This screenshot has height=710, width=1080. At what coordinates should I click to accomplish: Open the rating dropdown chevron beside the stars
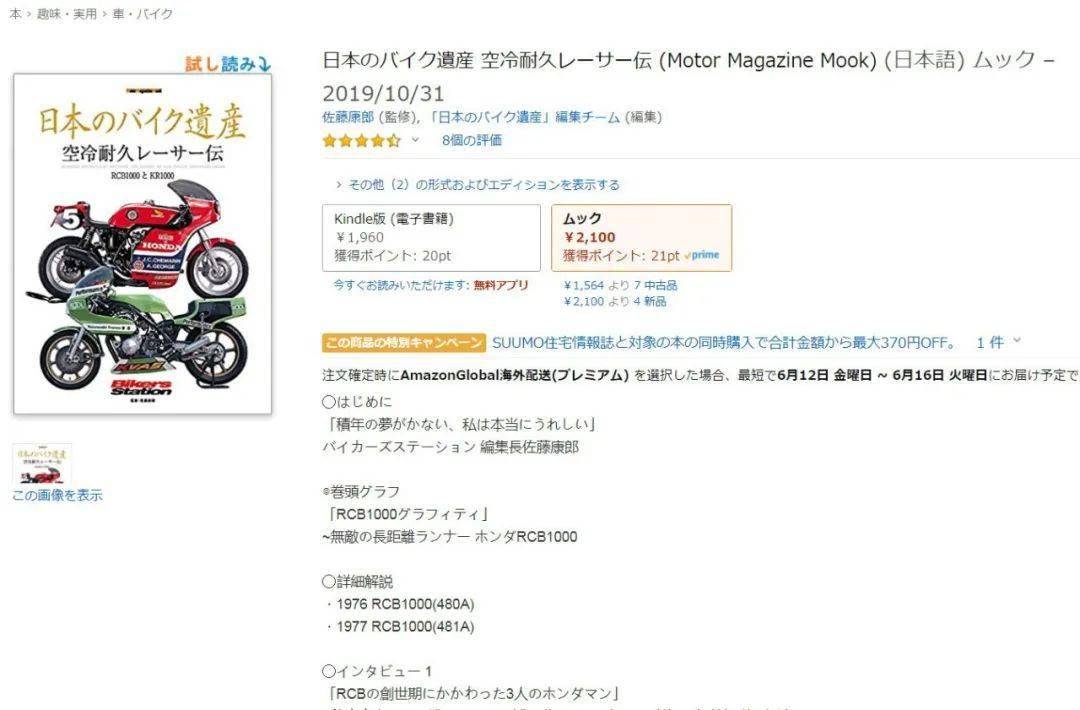tap(415, 140)
